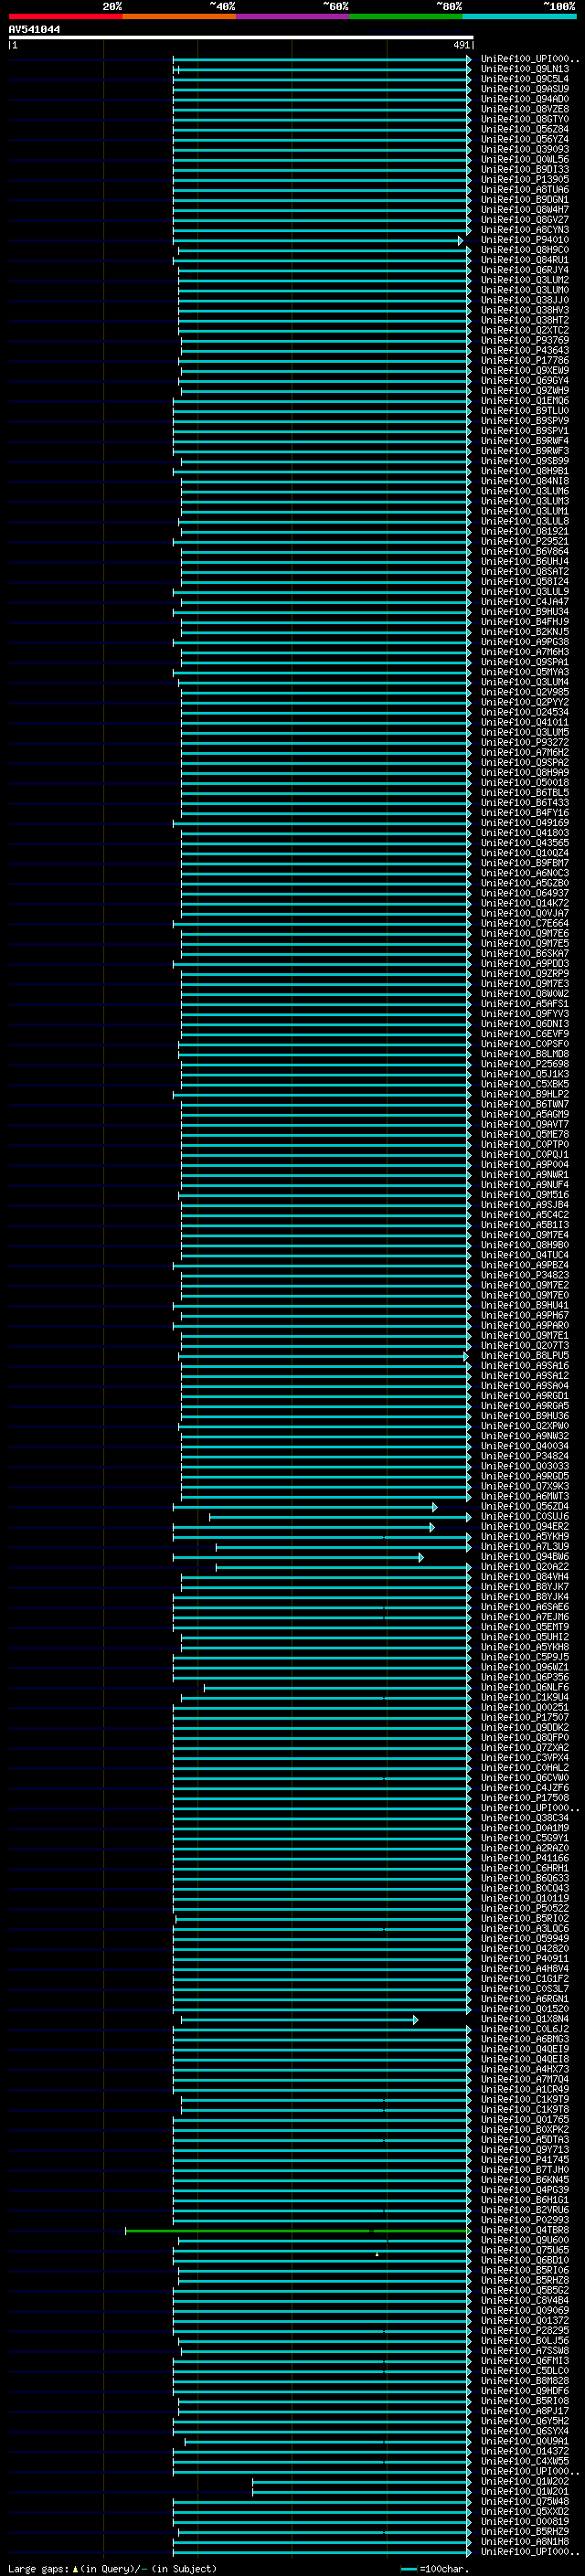Click the cyan ~100% identity legend segment

click(519, 16)
